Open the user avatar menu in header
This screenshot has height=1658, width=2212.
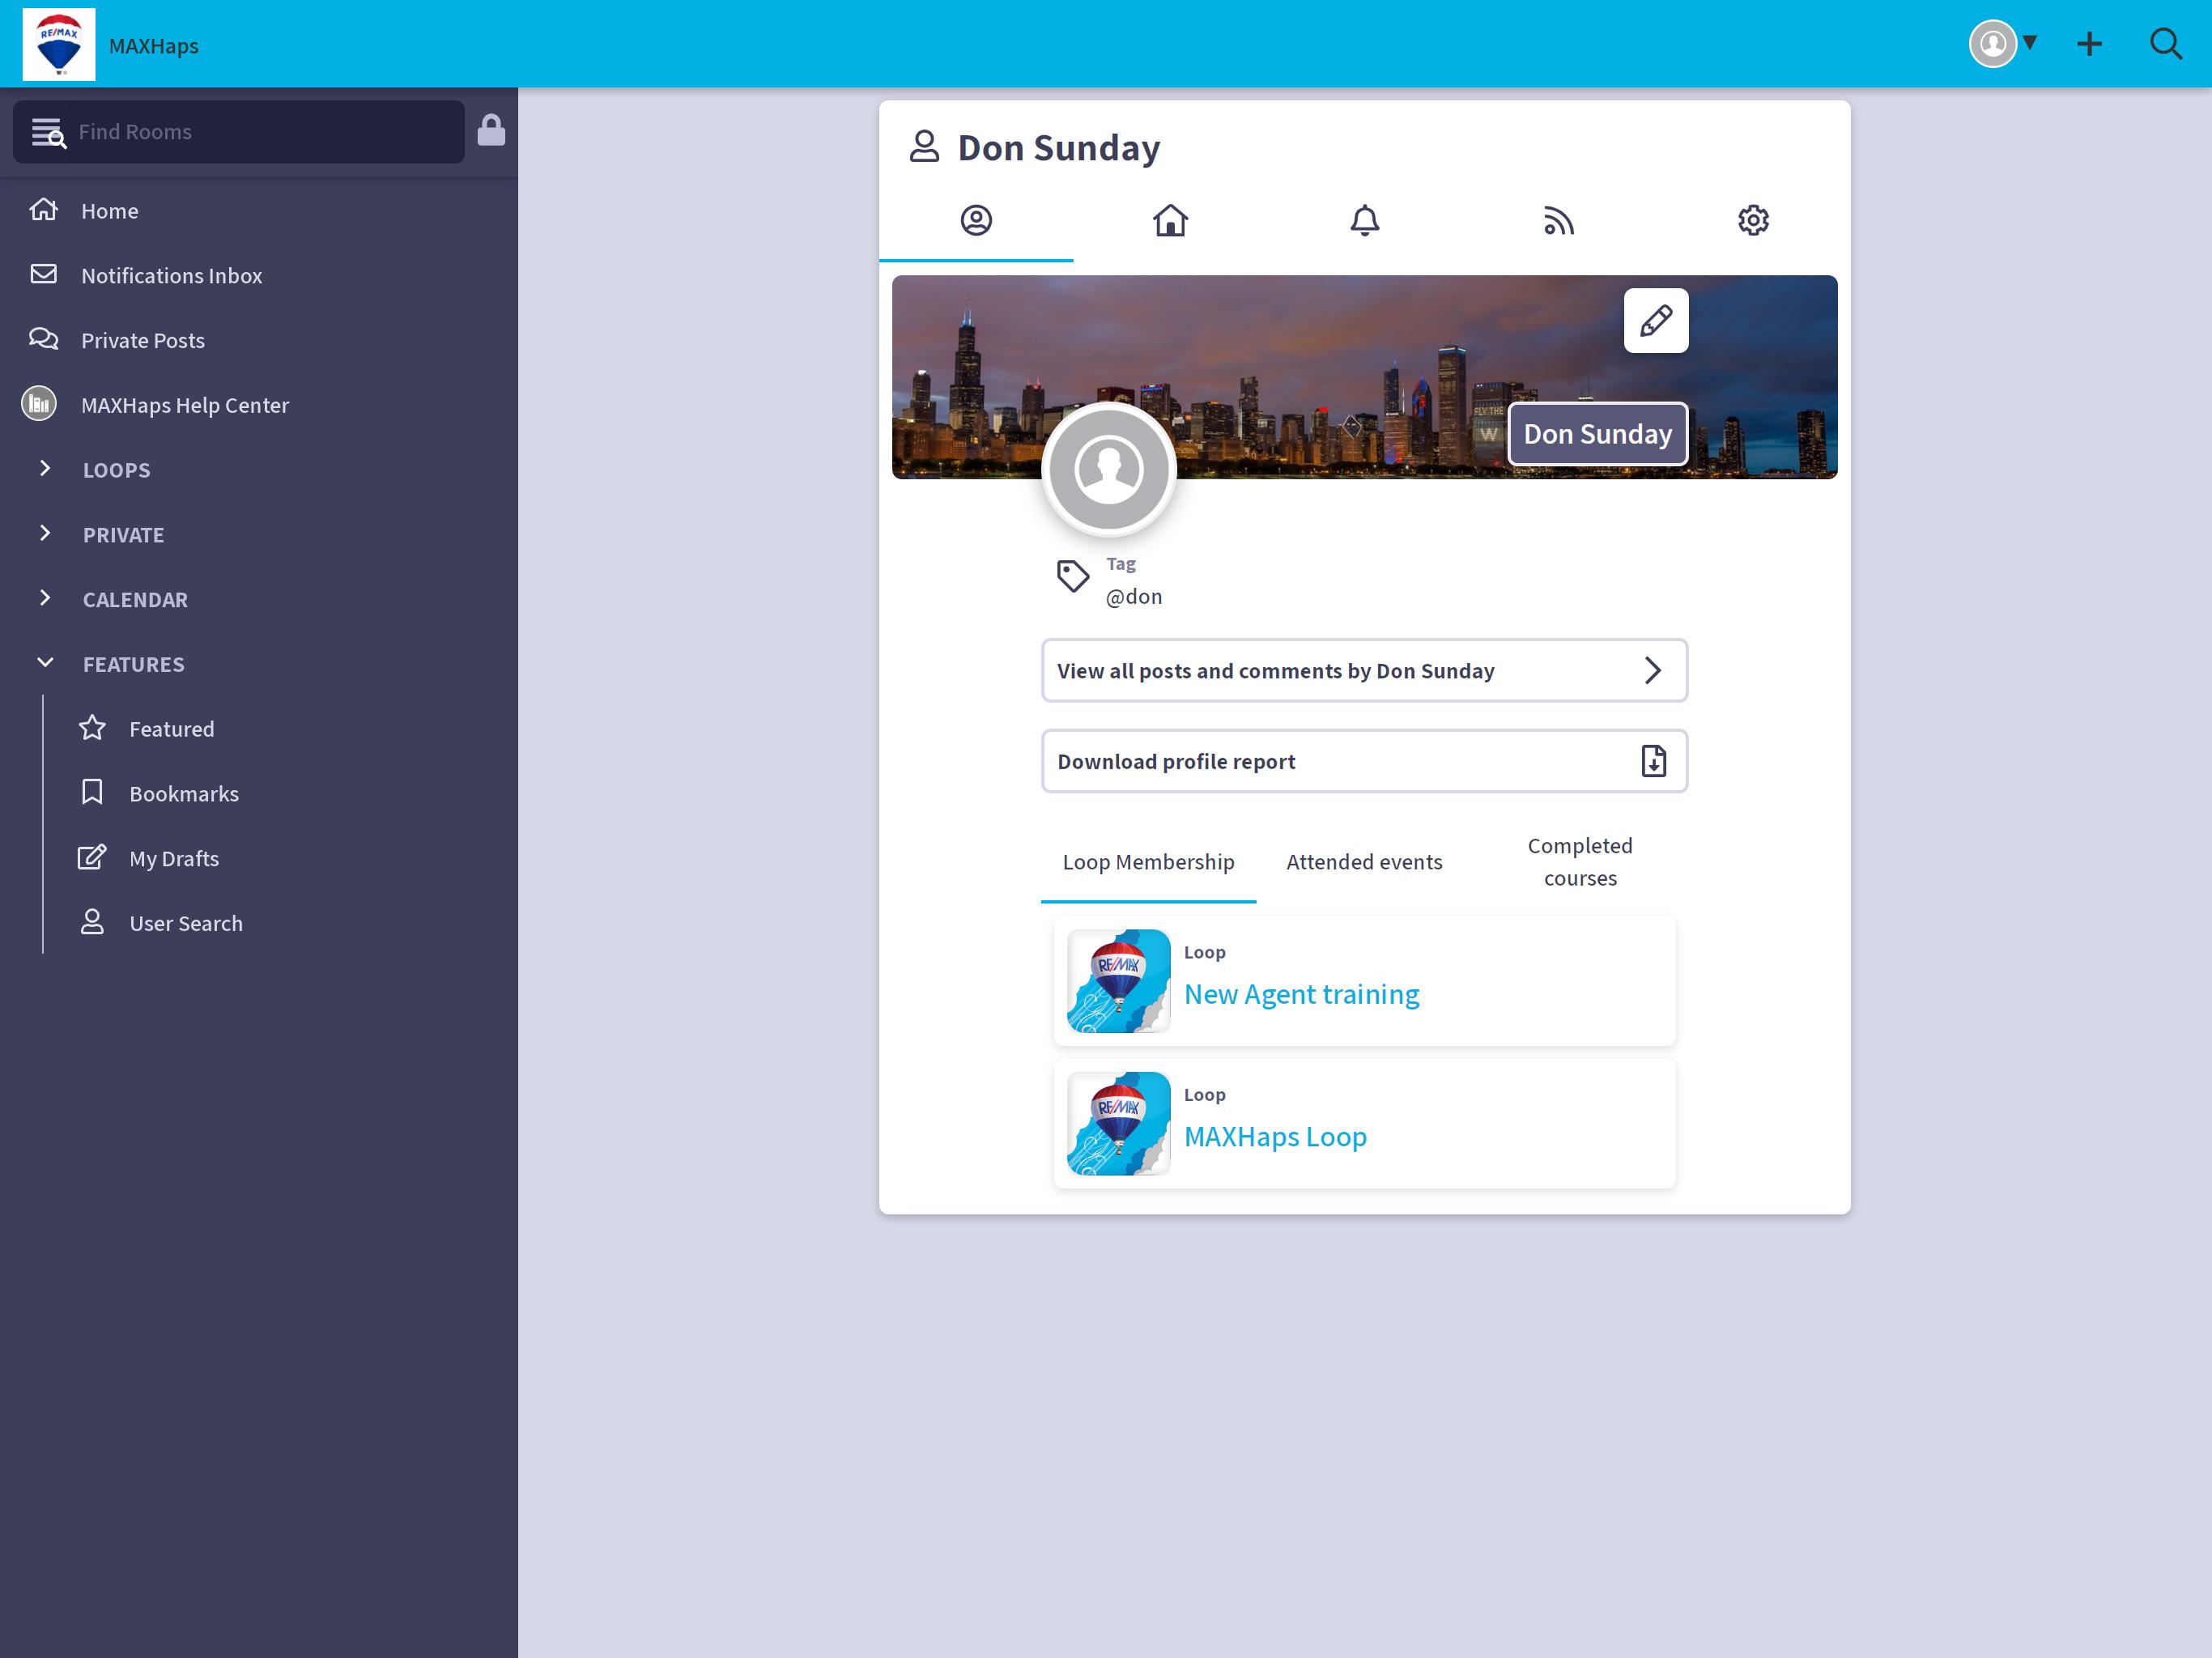[x=2003, y=44]
